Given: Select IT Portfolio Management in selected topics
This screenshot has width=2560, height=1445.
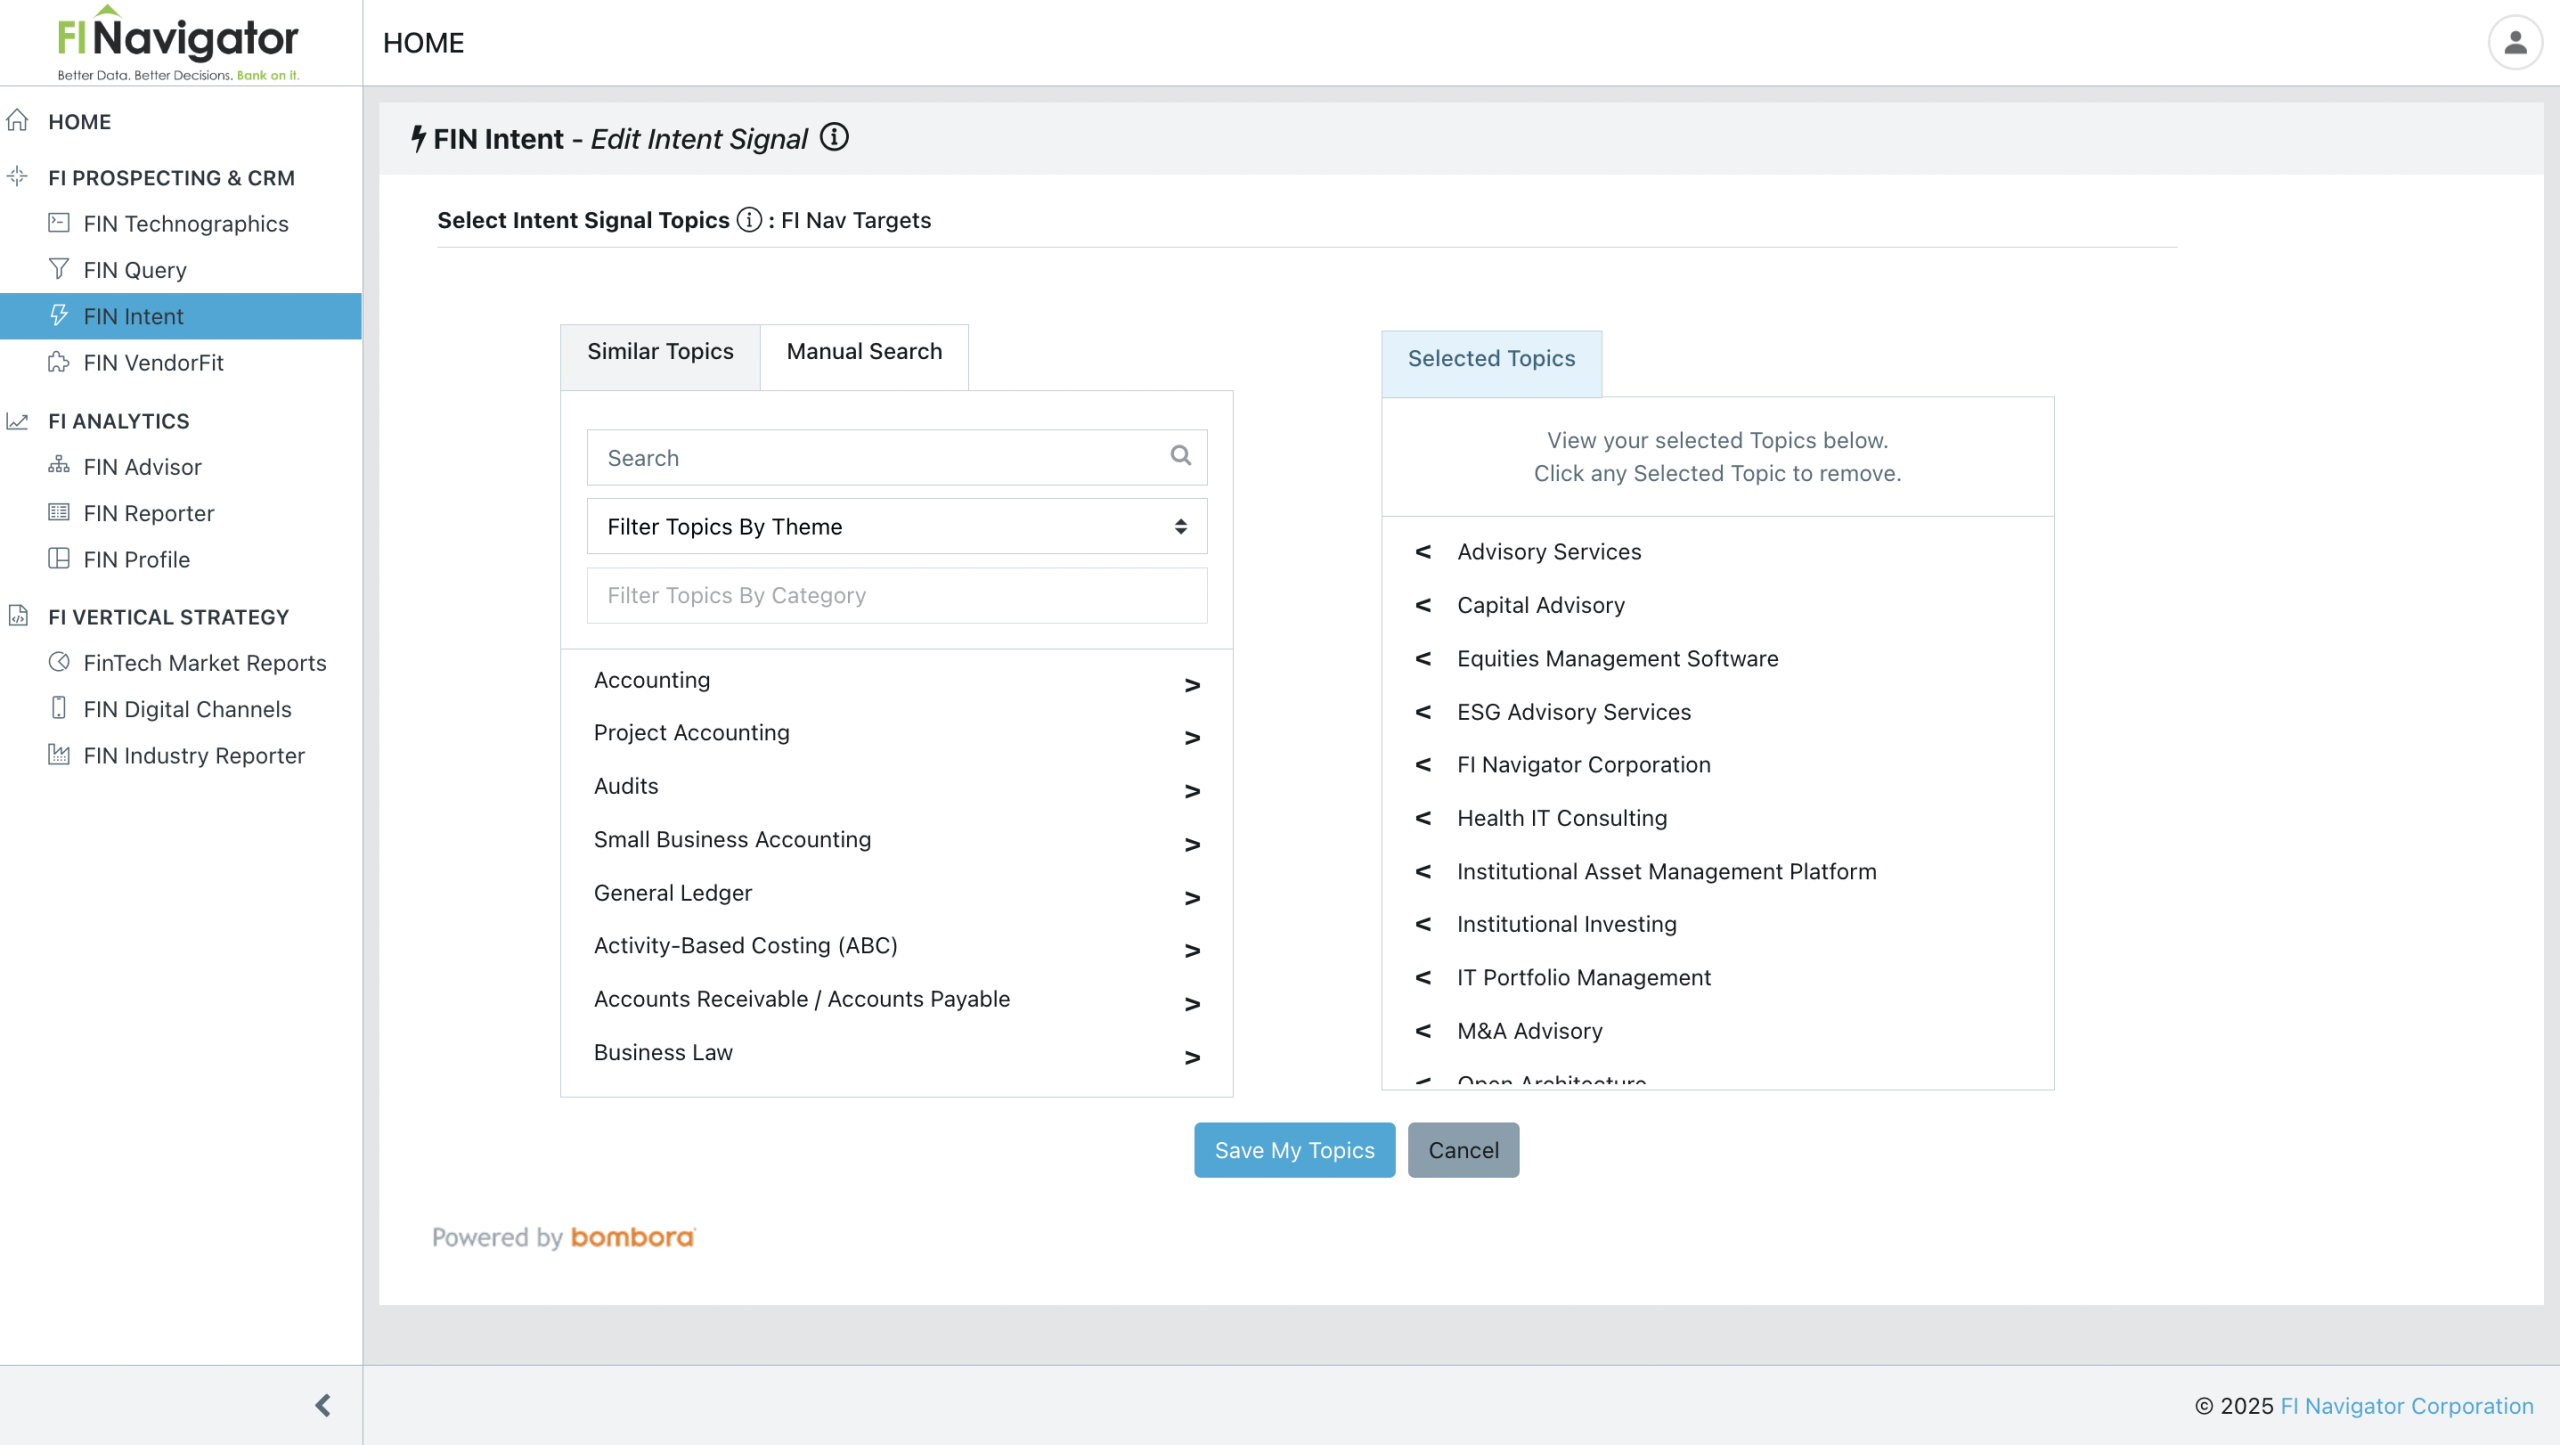Looking at the screenshot, I should (x=1583, y=977).
